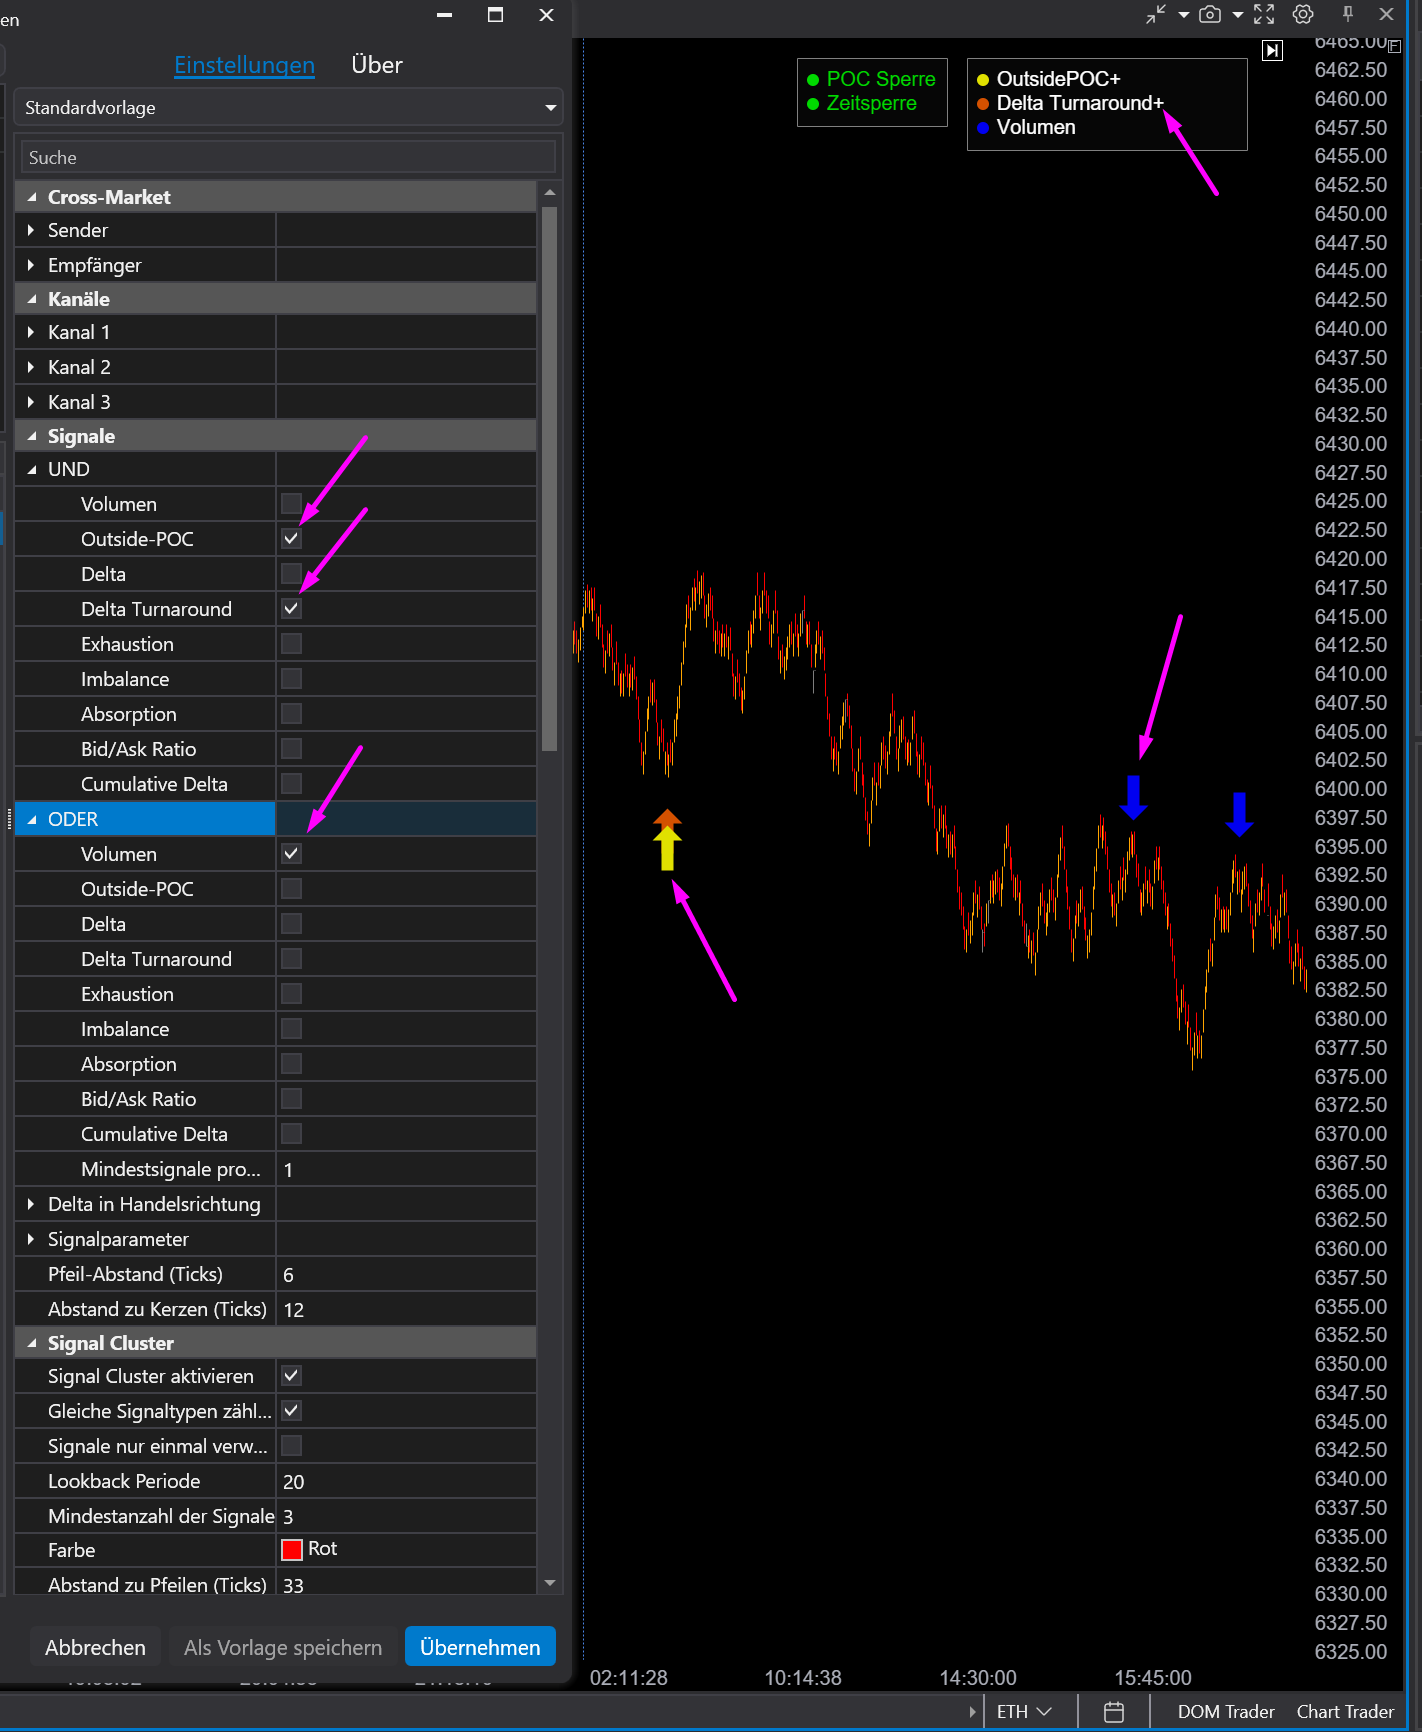The image size is (1422, 1732).
Task: Enable Signale nur einmal verwenden checkbox
Action: pos(291,1445)
